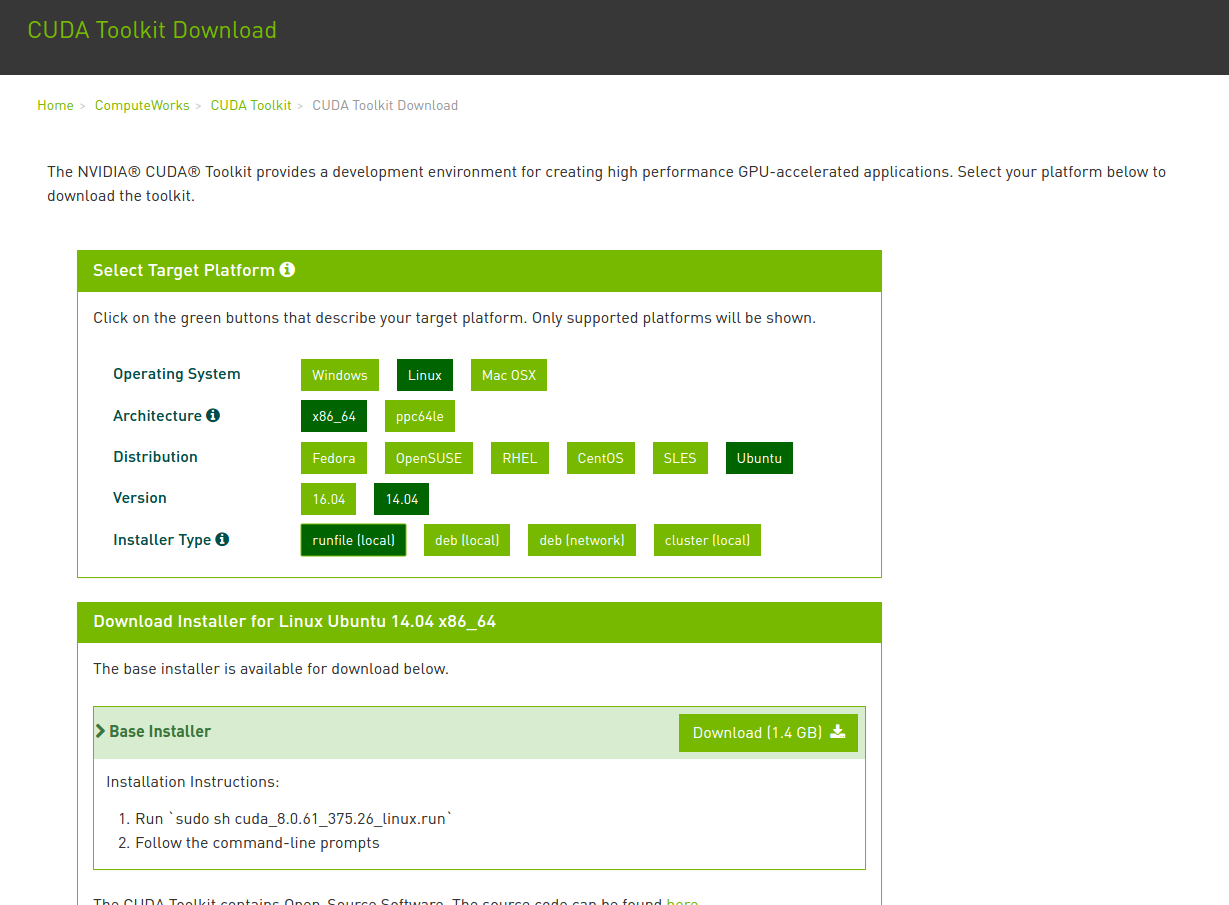Click the info icon beside Select Target Platform

[x=287, y=270]
